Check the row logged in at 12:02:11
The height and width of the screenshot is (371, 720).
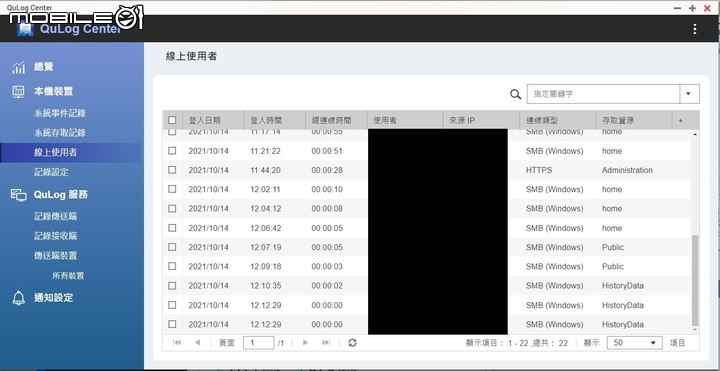coord(172,189)
